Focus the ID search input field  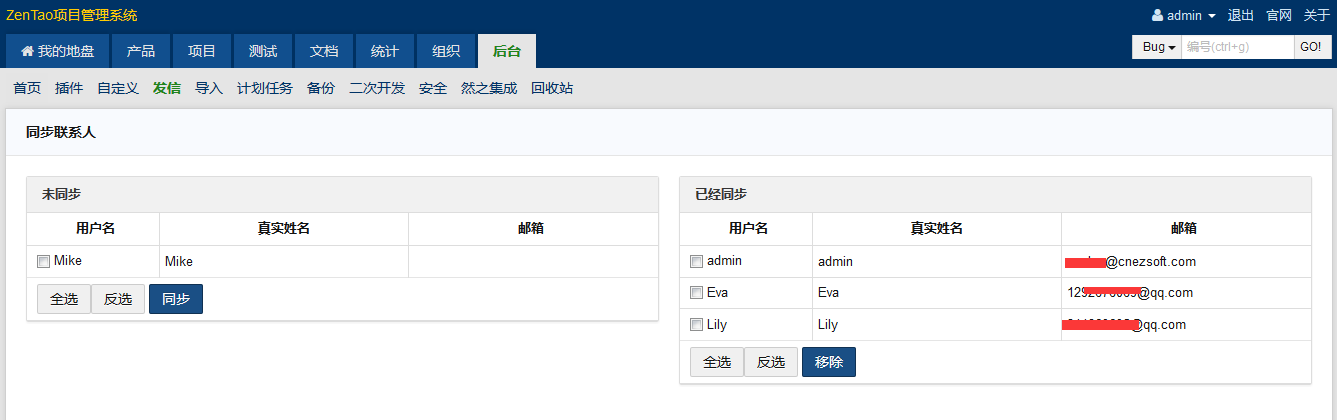(1237, 47)
